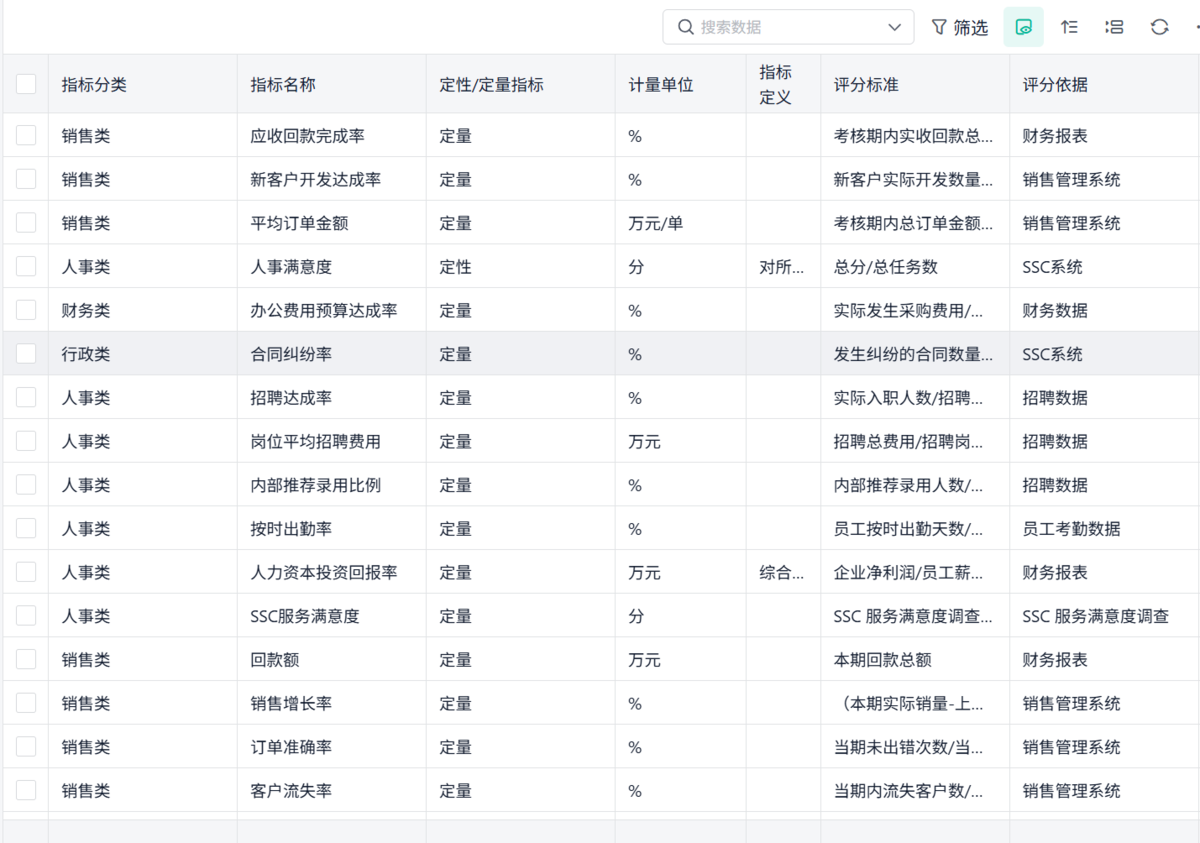Select the 岗位平均招聘费用 cell
This screenshot has width=1200, height=843.
tap(332, 441)
